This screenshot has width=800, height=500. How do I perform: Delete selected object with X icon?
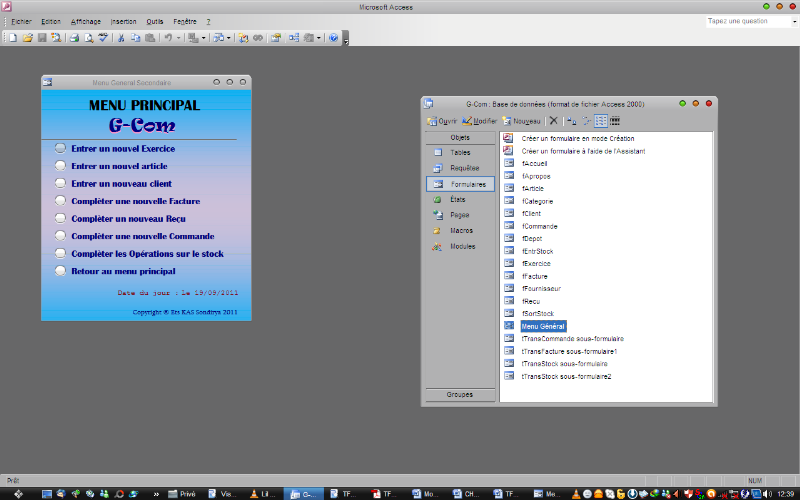click(x=554, y=121)
